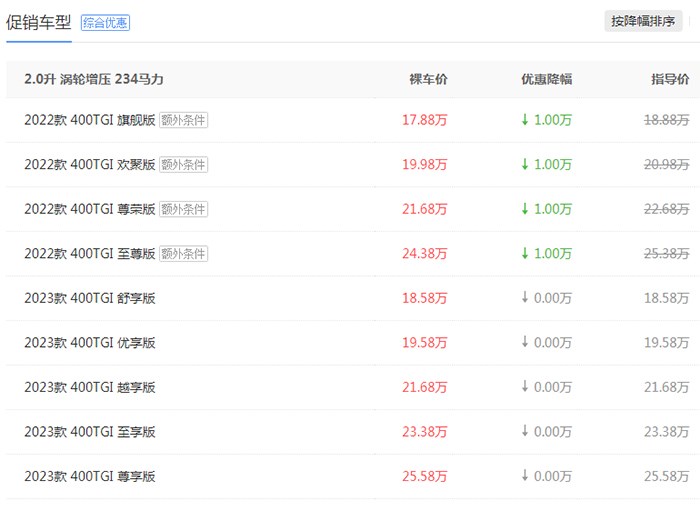This screenshot has height=511, width=700.
Task: Click the red 25.58万 bare price
Action: 425,477
